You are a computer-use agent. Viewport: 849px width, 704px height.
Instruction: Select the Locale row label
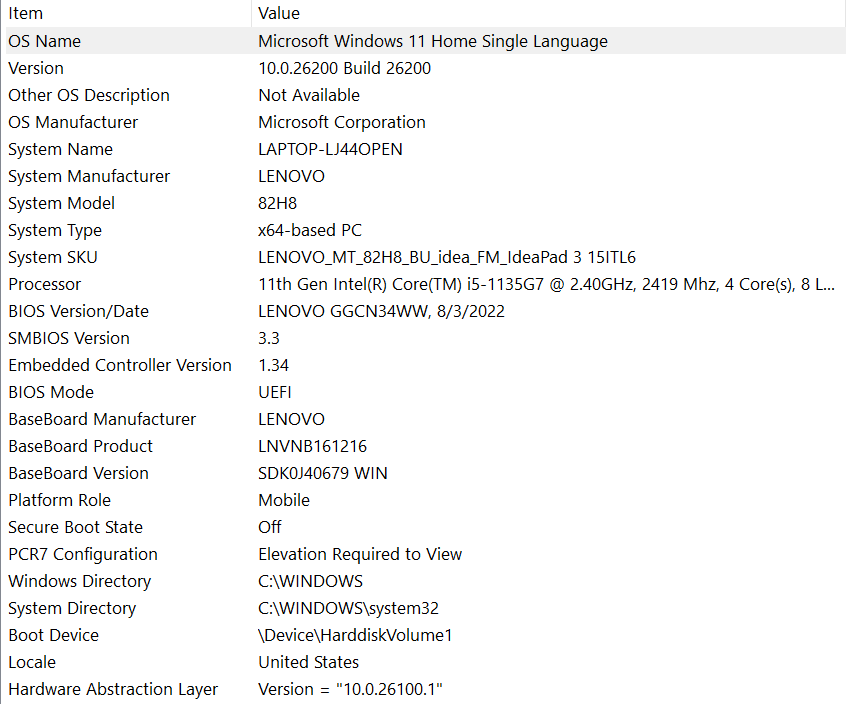(32, 663)
